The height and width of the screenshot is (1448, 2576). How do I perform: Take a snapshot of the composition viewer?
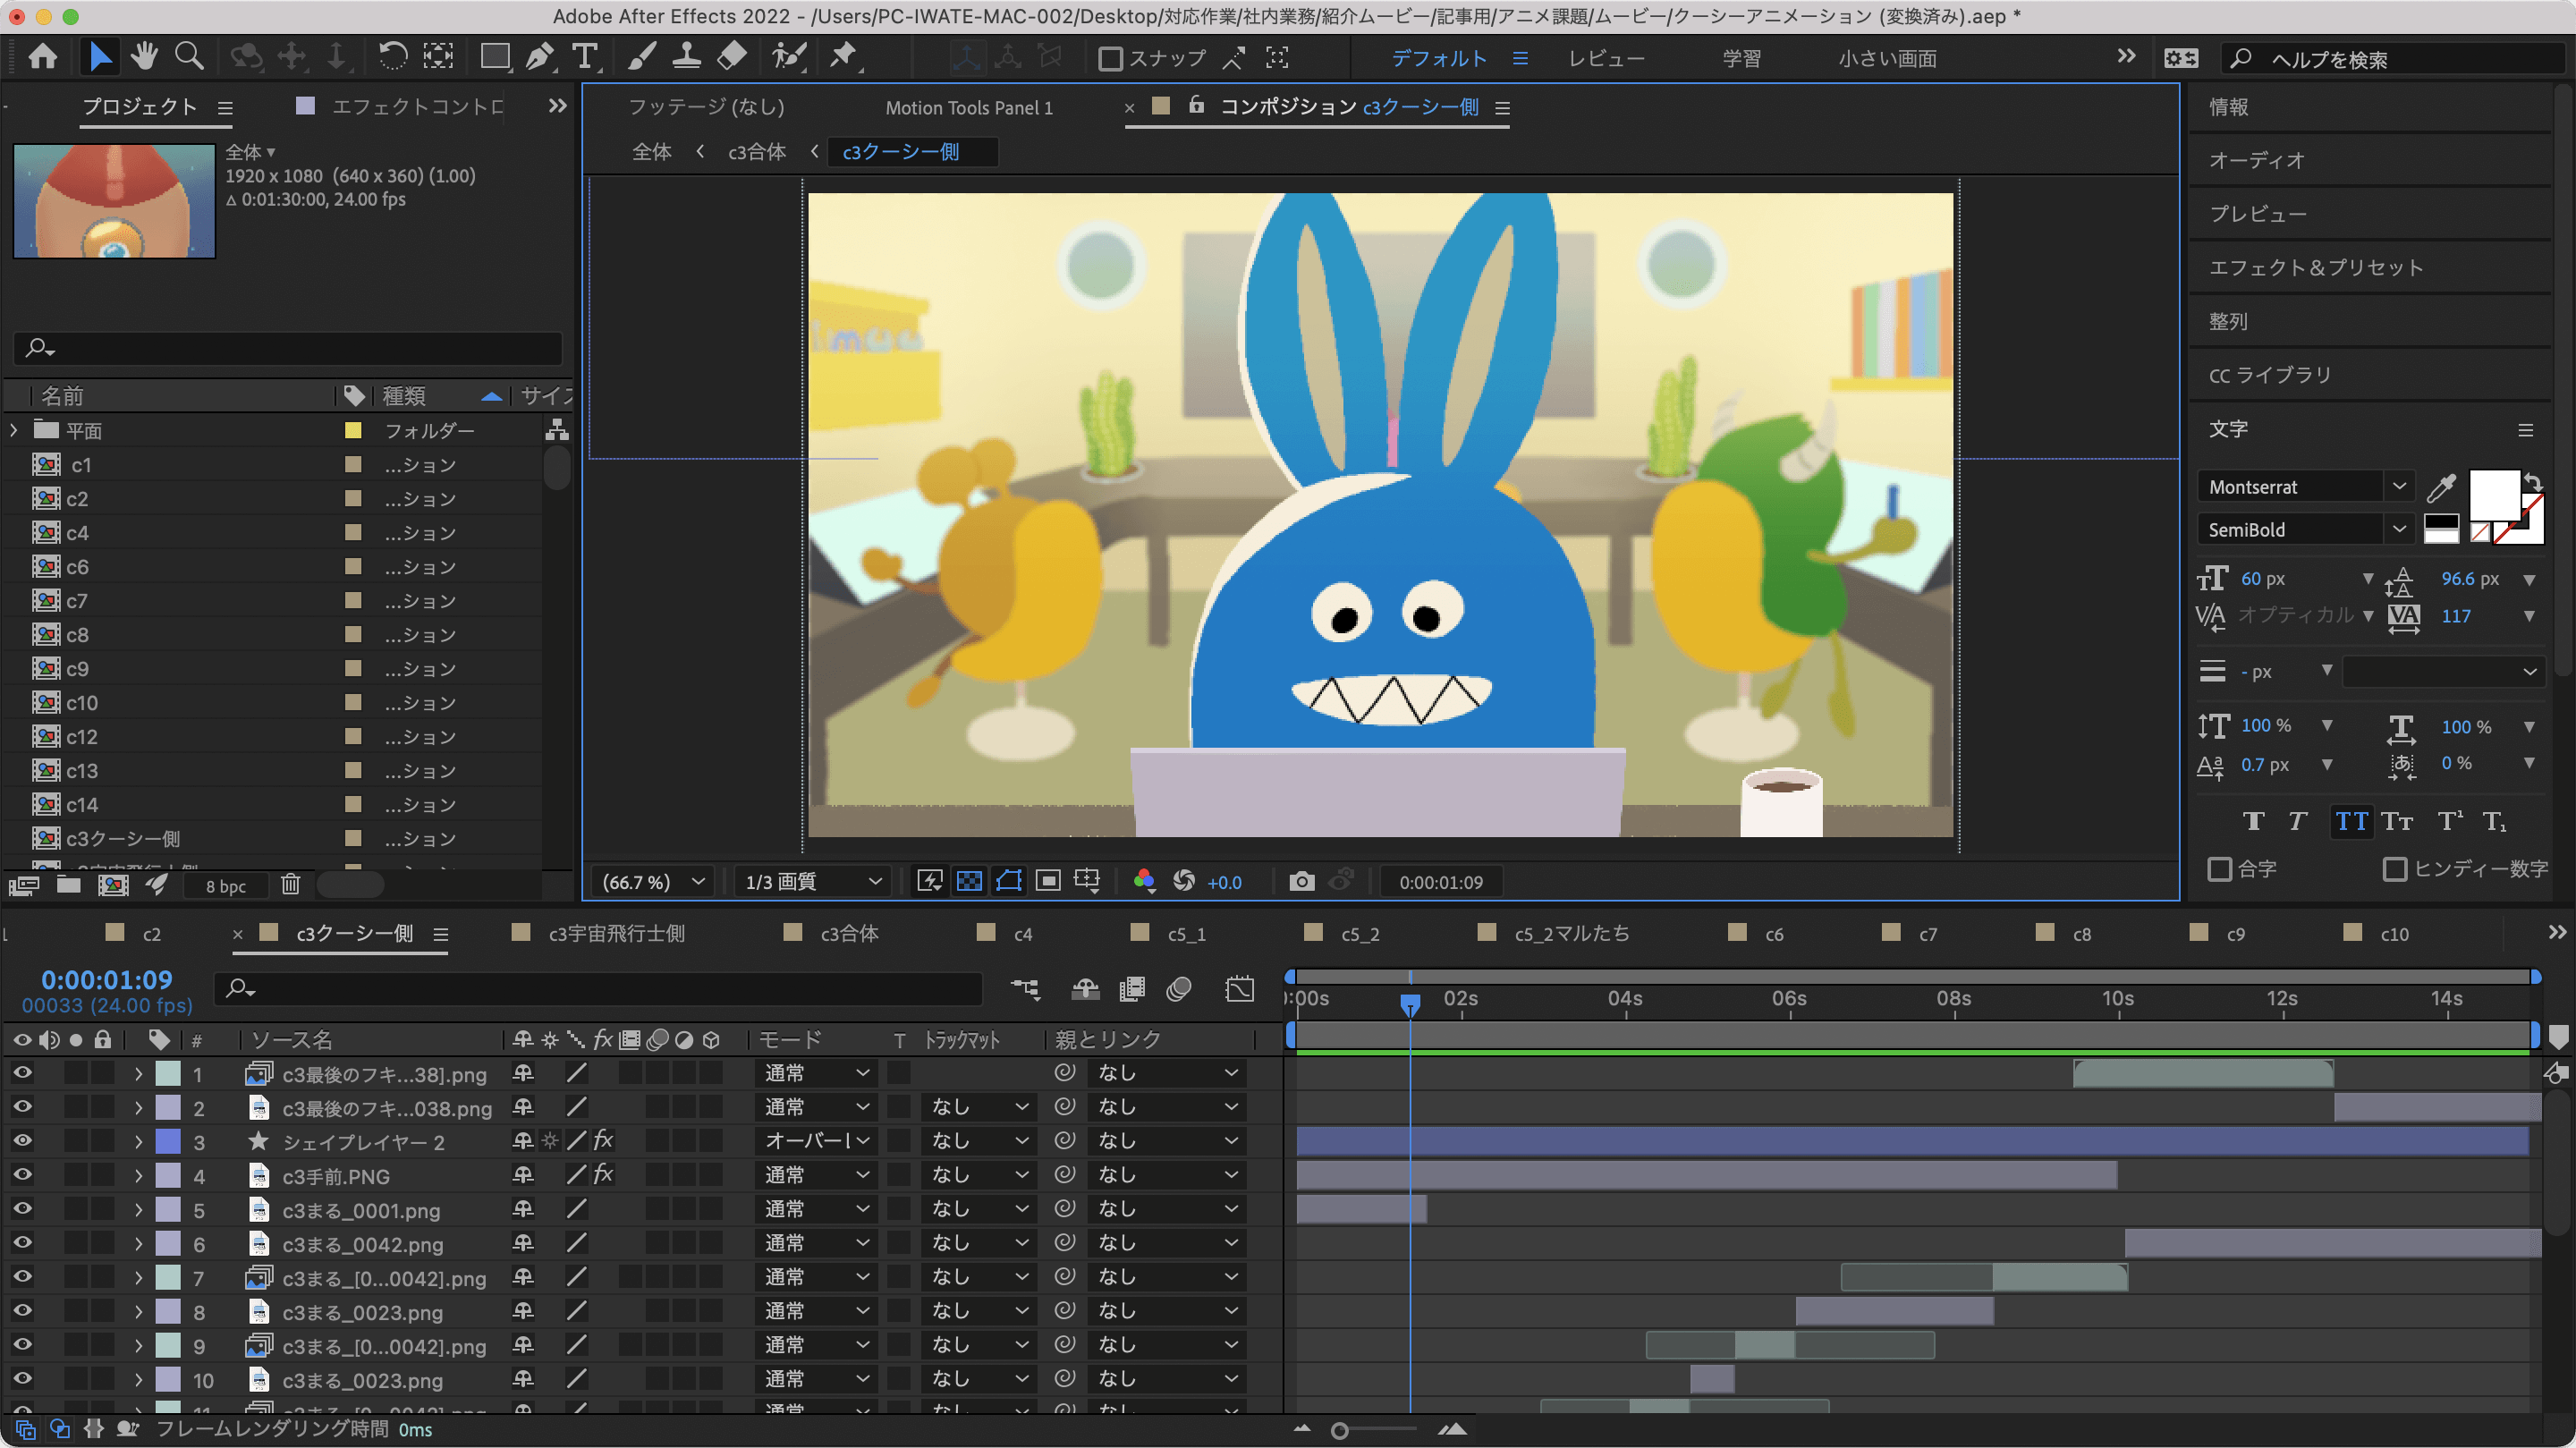click(x=1302, y=881)
